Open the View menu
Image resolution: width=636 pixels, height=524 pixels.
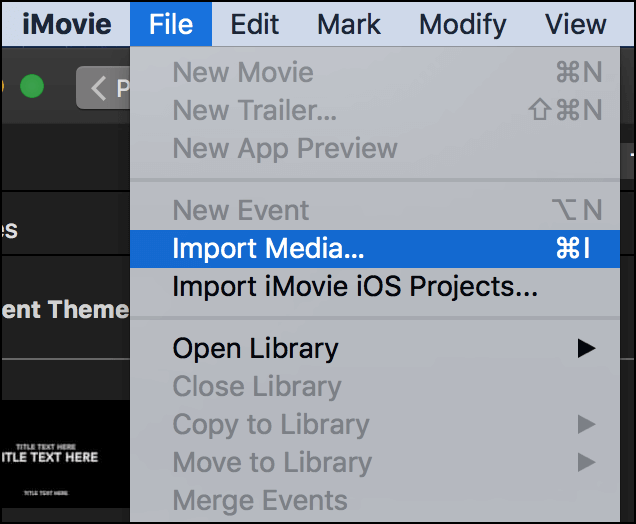[x=575, y=23]
